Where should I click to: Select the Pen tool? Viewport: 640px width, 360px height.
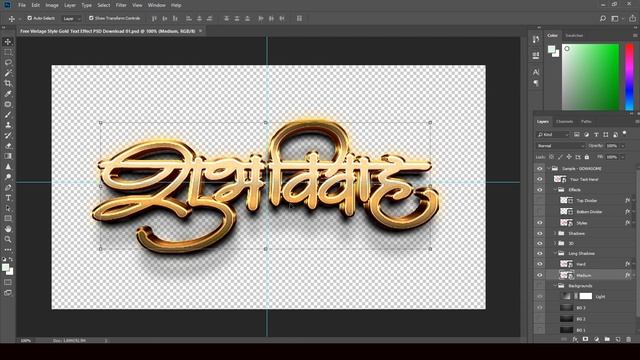(x=8, y=187)
